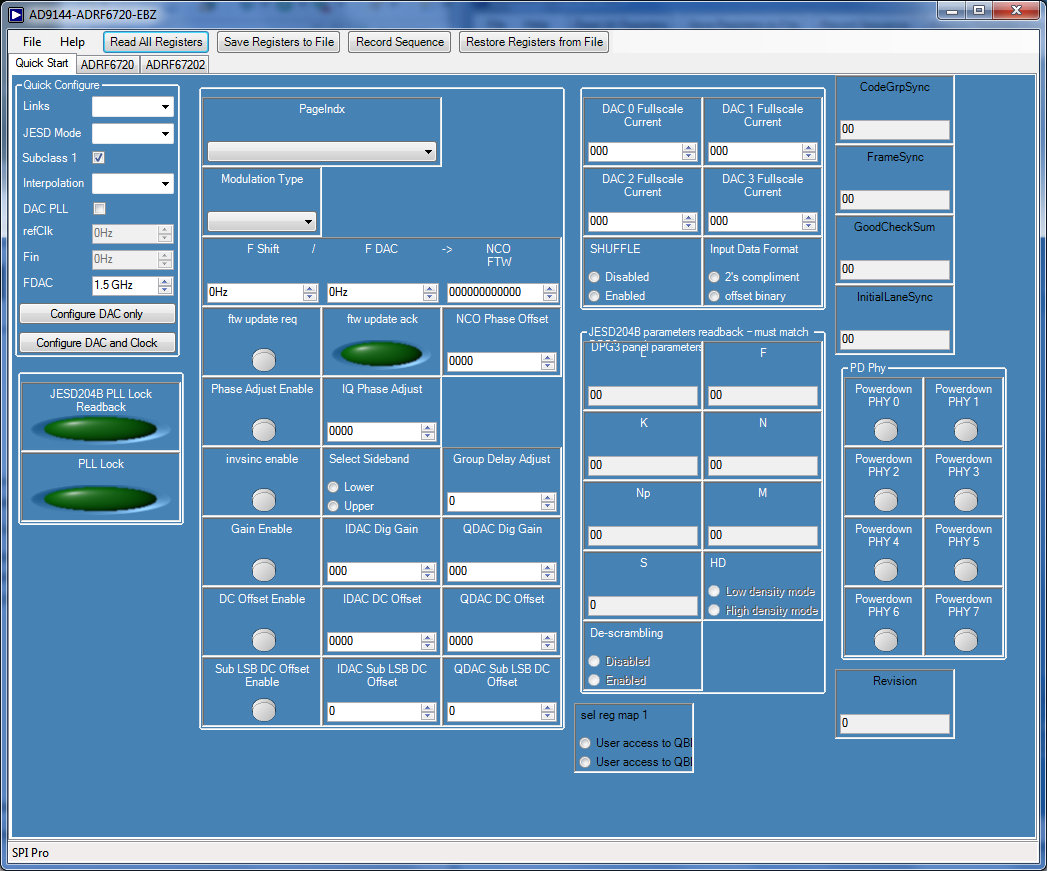Select Low density mode radio button
1048x871 pixels.
(x=714, y=591)
